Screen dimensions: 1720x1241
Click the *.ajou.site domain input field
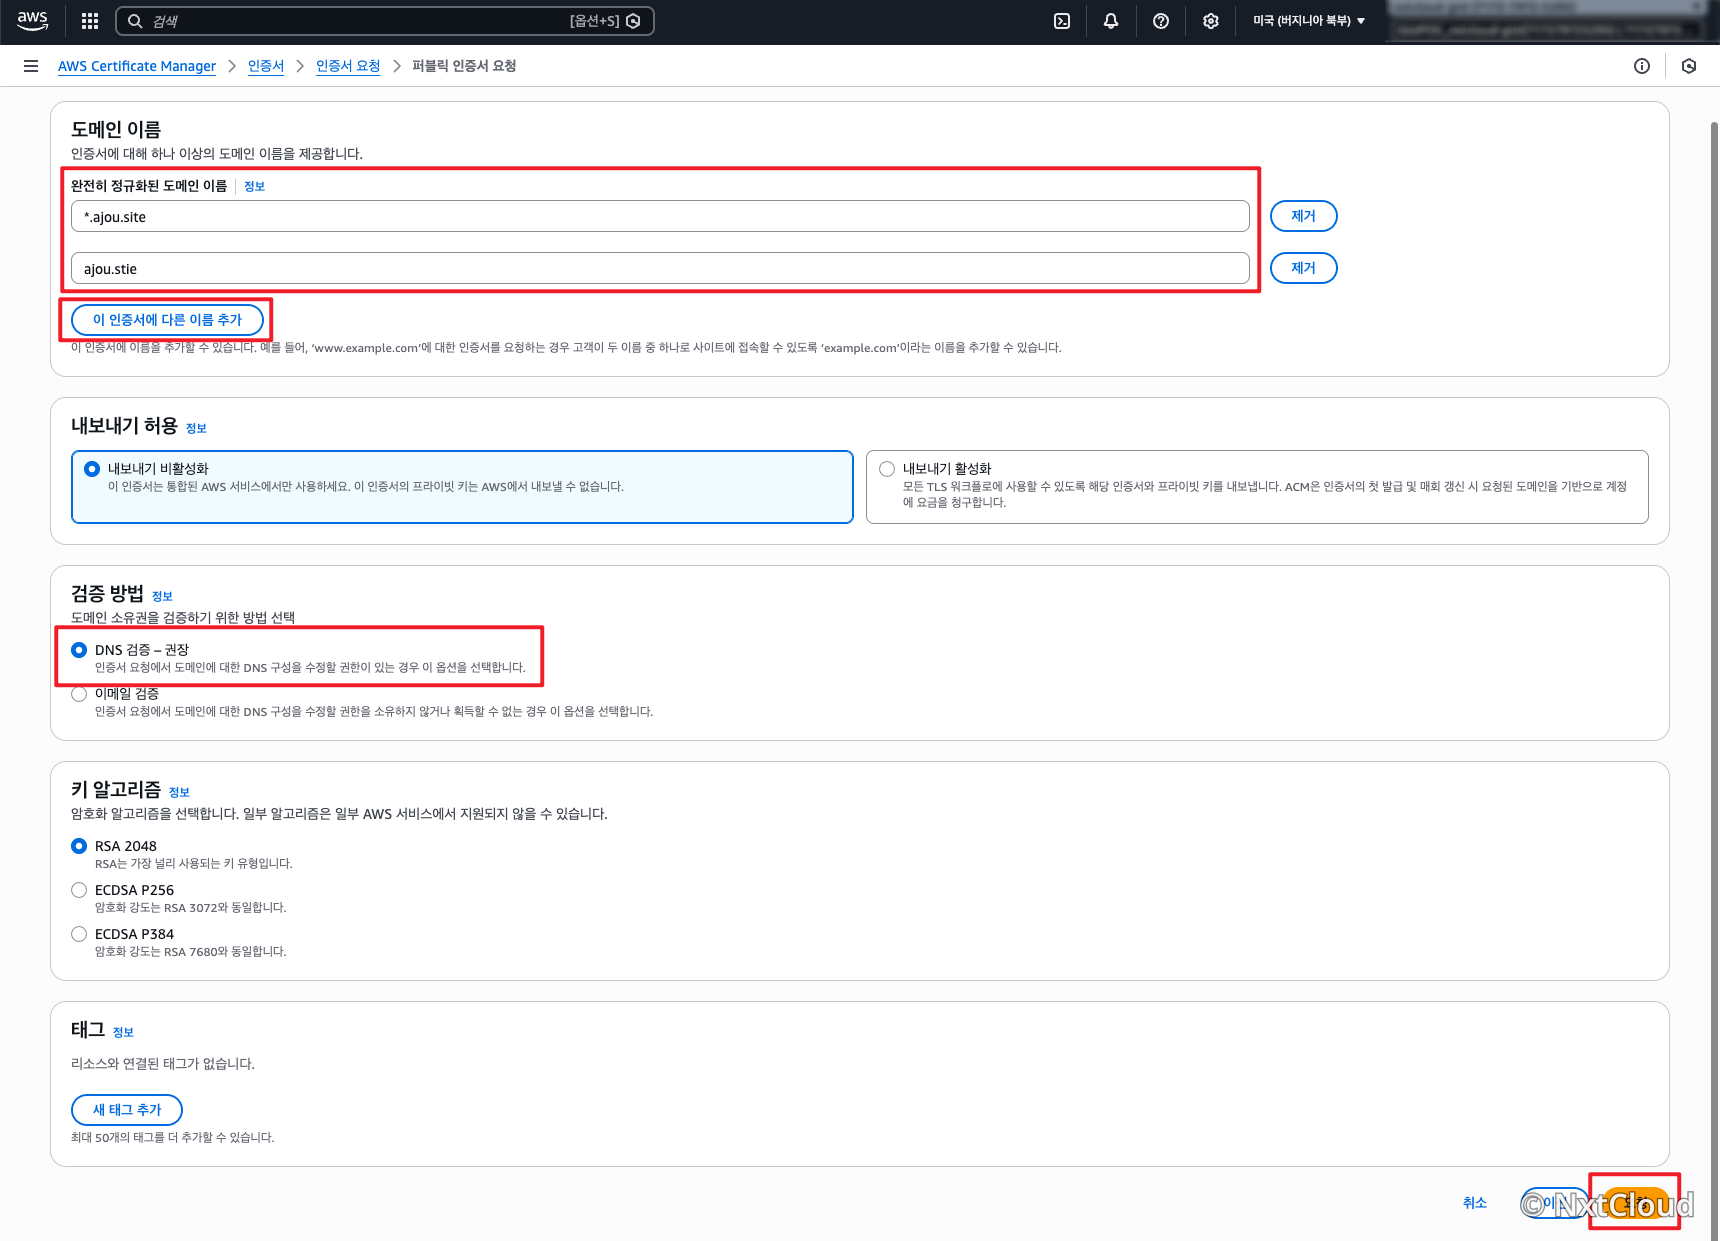pyautogui.click(x=660, y=216)
